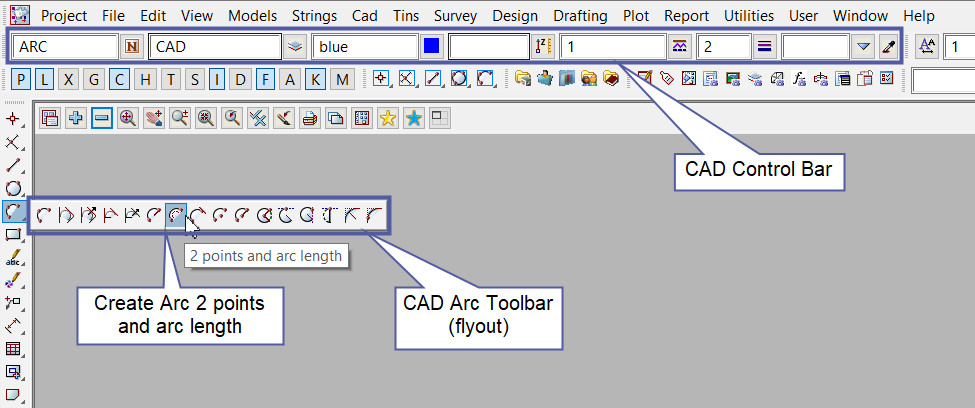Enable the G snap button

pyautogui.click(x=94, y=80)
